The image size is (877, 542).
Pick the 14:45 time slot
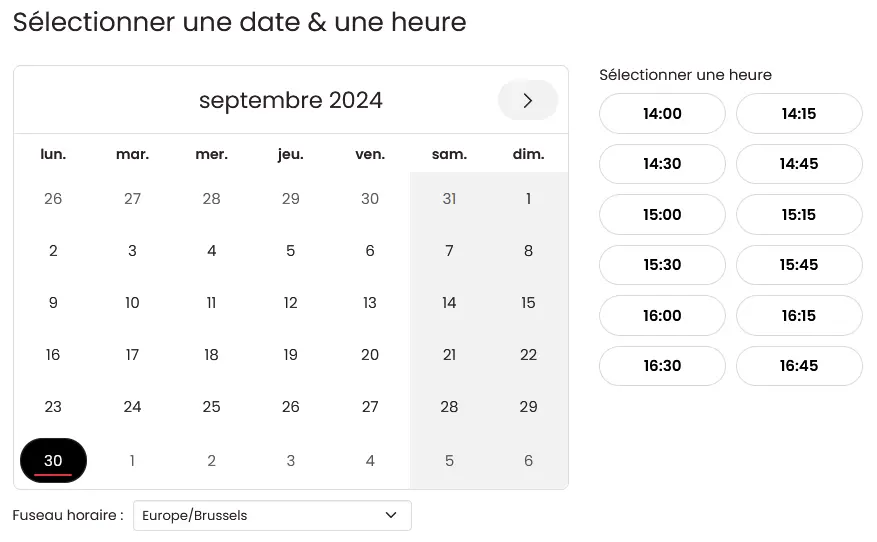tap(799, 164)
